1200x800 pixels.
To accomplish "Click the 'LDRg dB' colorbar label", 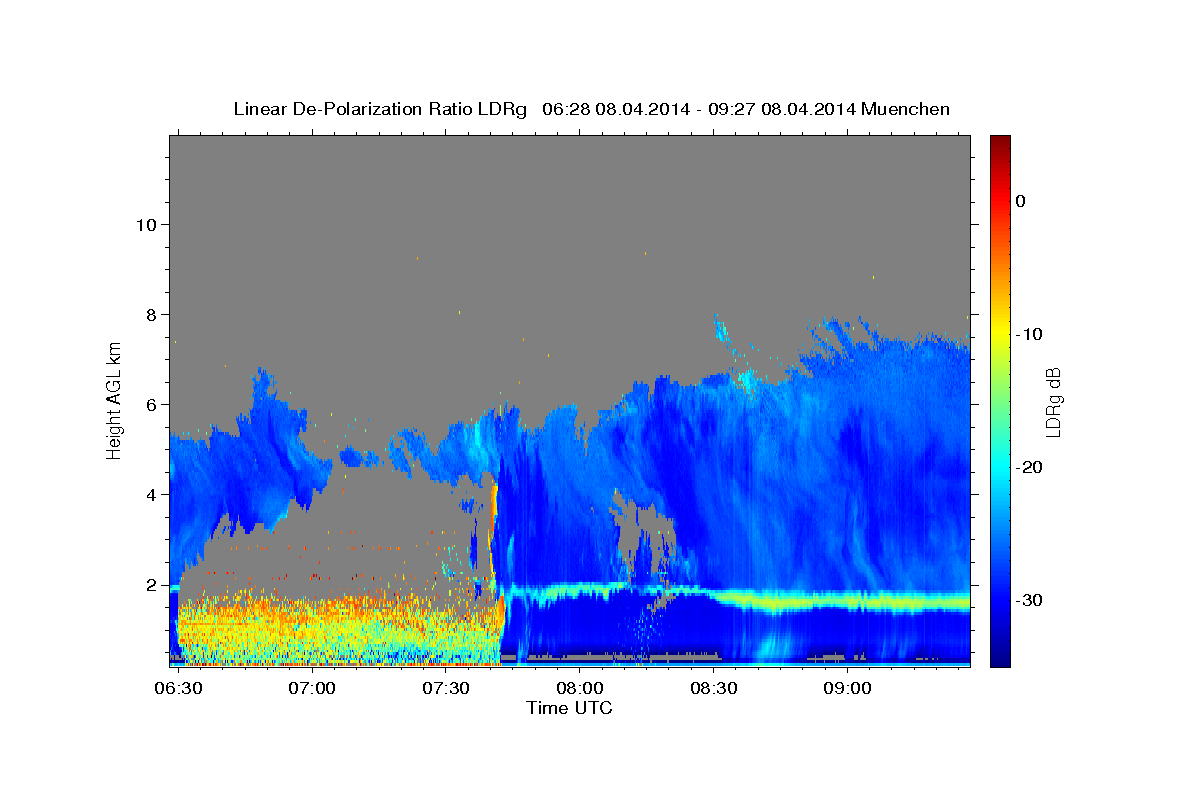I will pyautogui.click(x=1053, y=402).
